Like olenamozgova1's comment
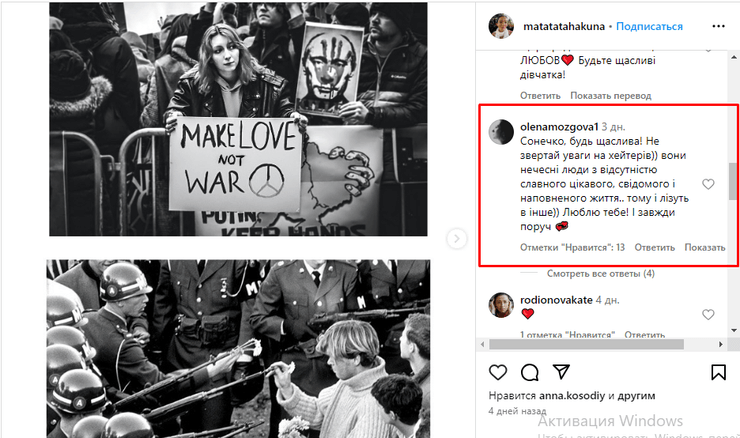 (x=708, y=185)
